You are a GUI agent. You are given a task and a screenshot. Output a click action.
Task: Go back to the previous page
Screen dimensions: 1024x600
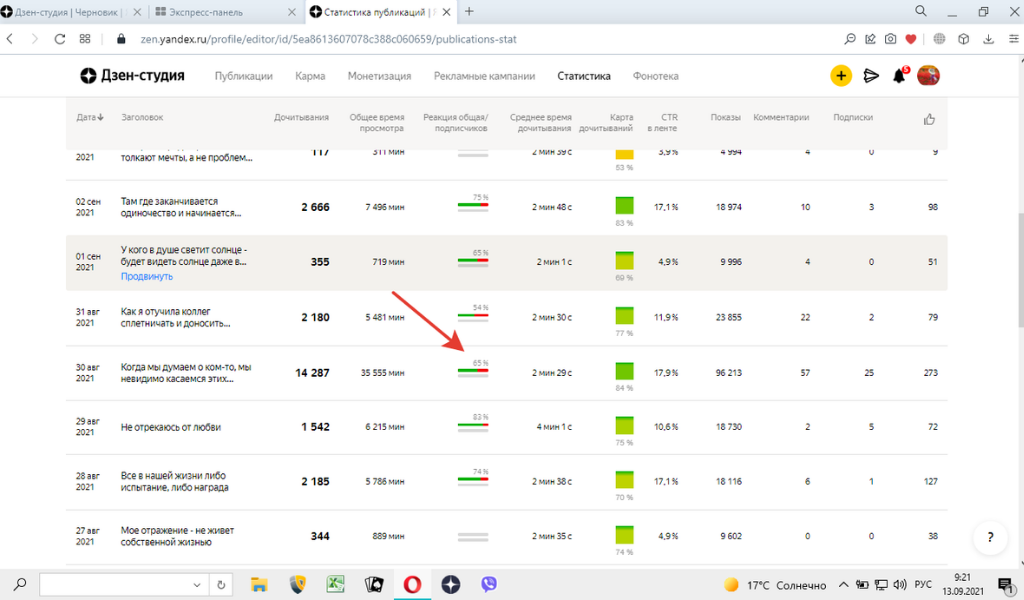10,39
